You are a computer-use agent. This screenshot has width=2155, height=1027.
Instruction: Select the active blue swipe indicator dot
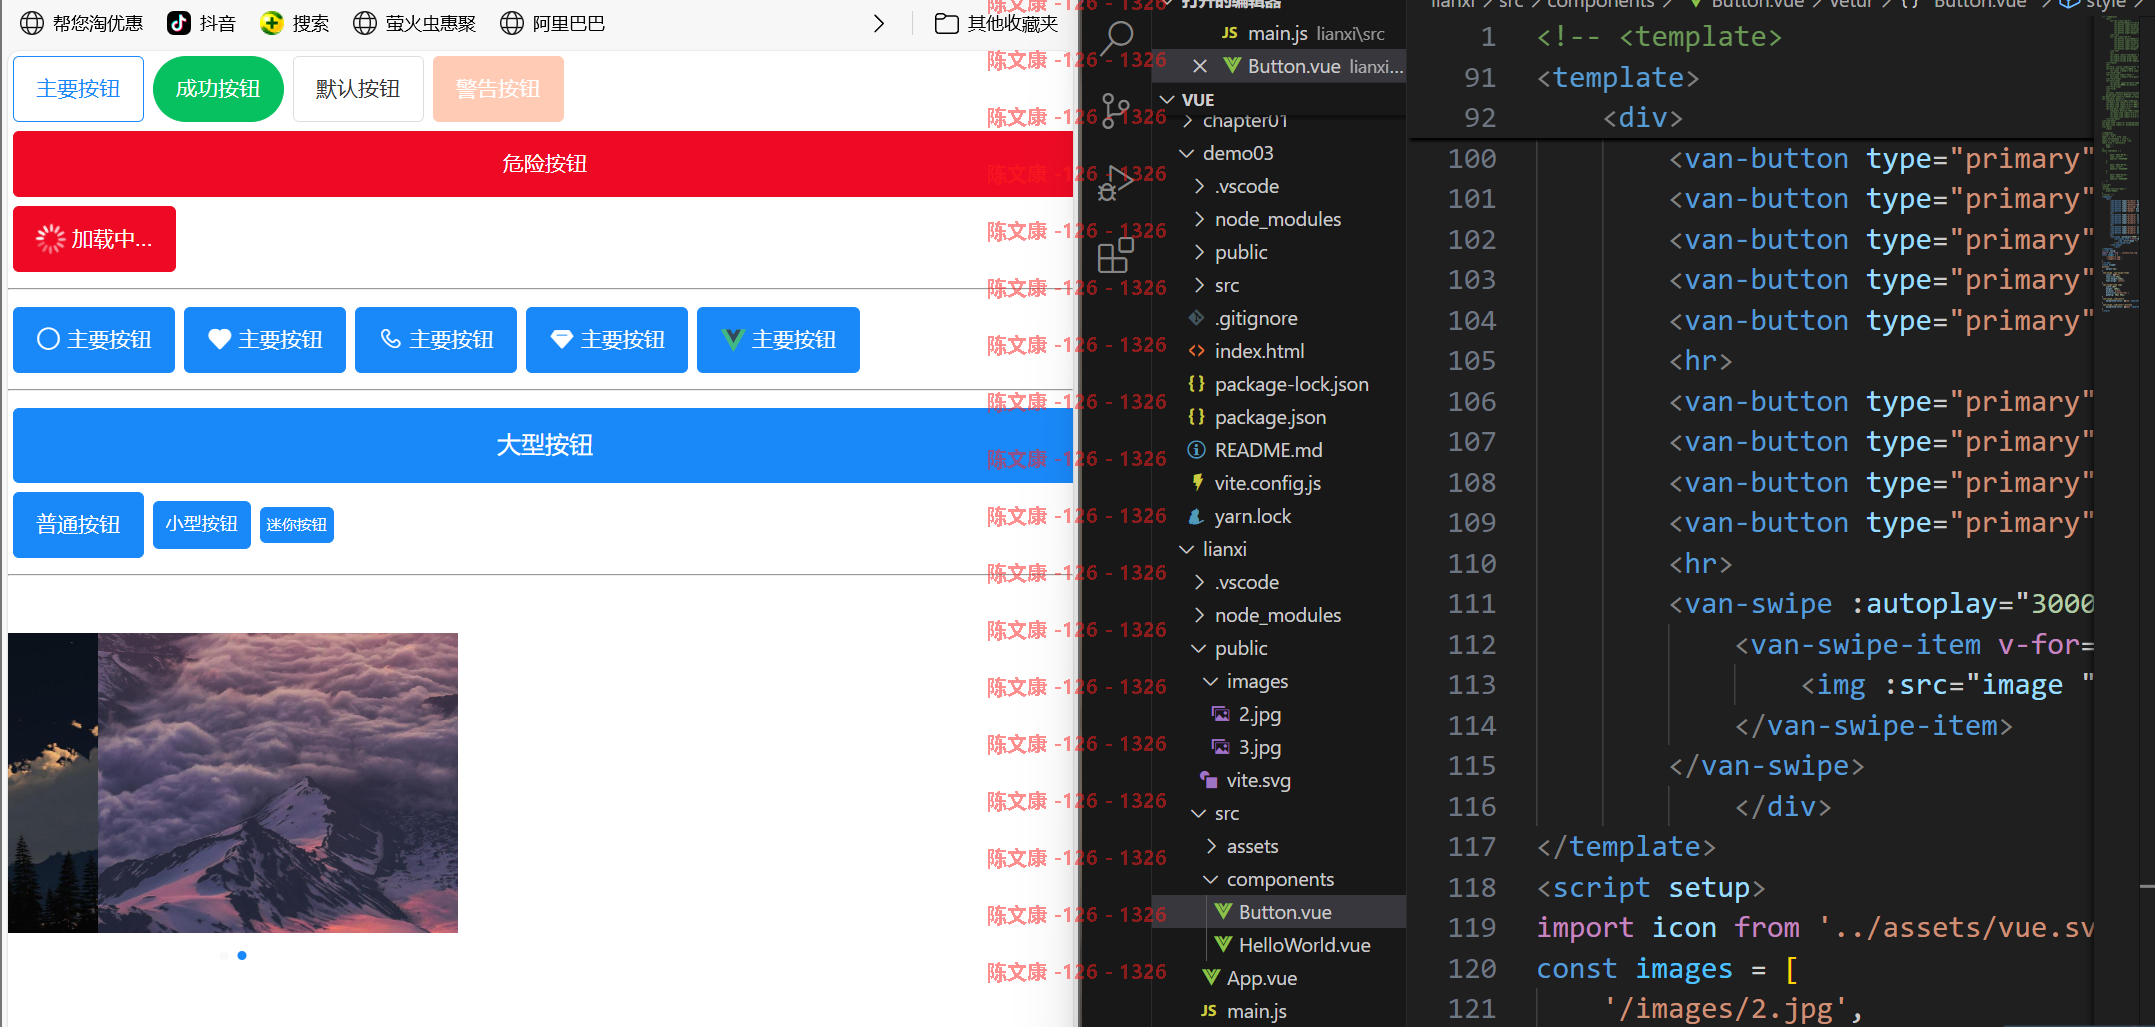242,955
